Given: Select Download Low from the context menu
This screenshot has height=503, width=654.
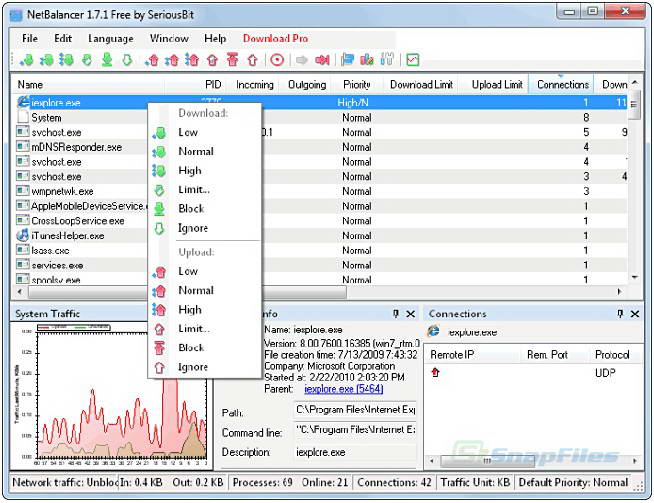Looking at the screenshot, I should (188, 132).
